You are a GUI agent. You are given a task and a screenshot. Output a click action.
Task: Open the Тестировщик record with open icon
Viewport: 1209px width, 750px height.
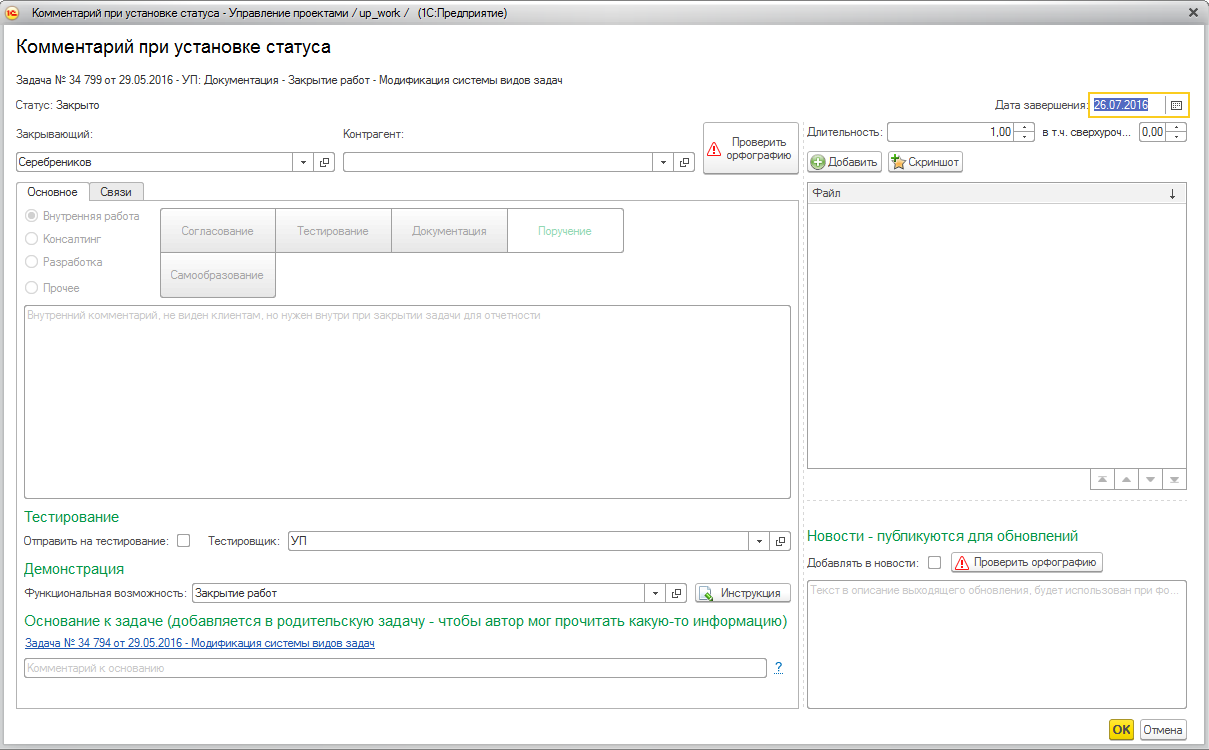[x=781, y=541]
